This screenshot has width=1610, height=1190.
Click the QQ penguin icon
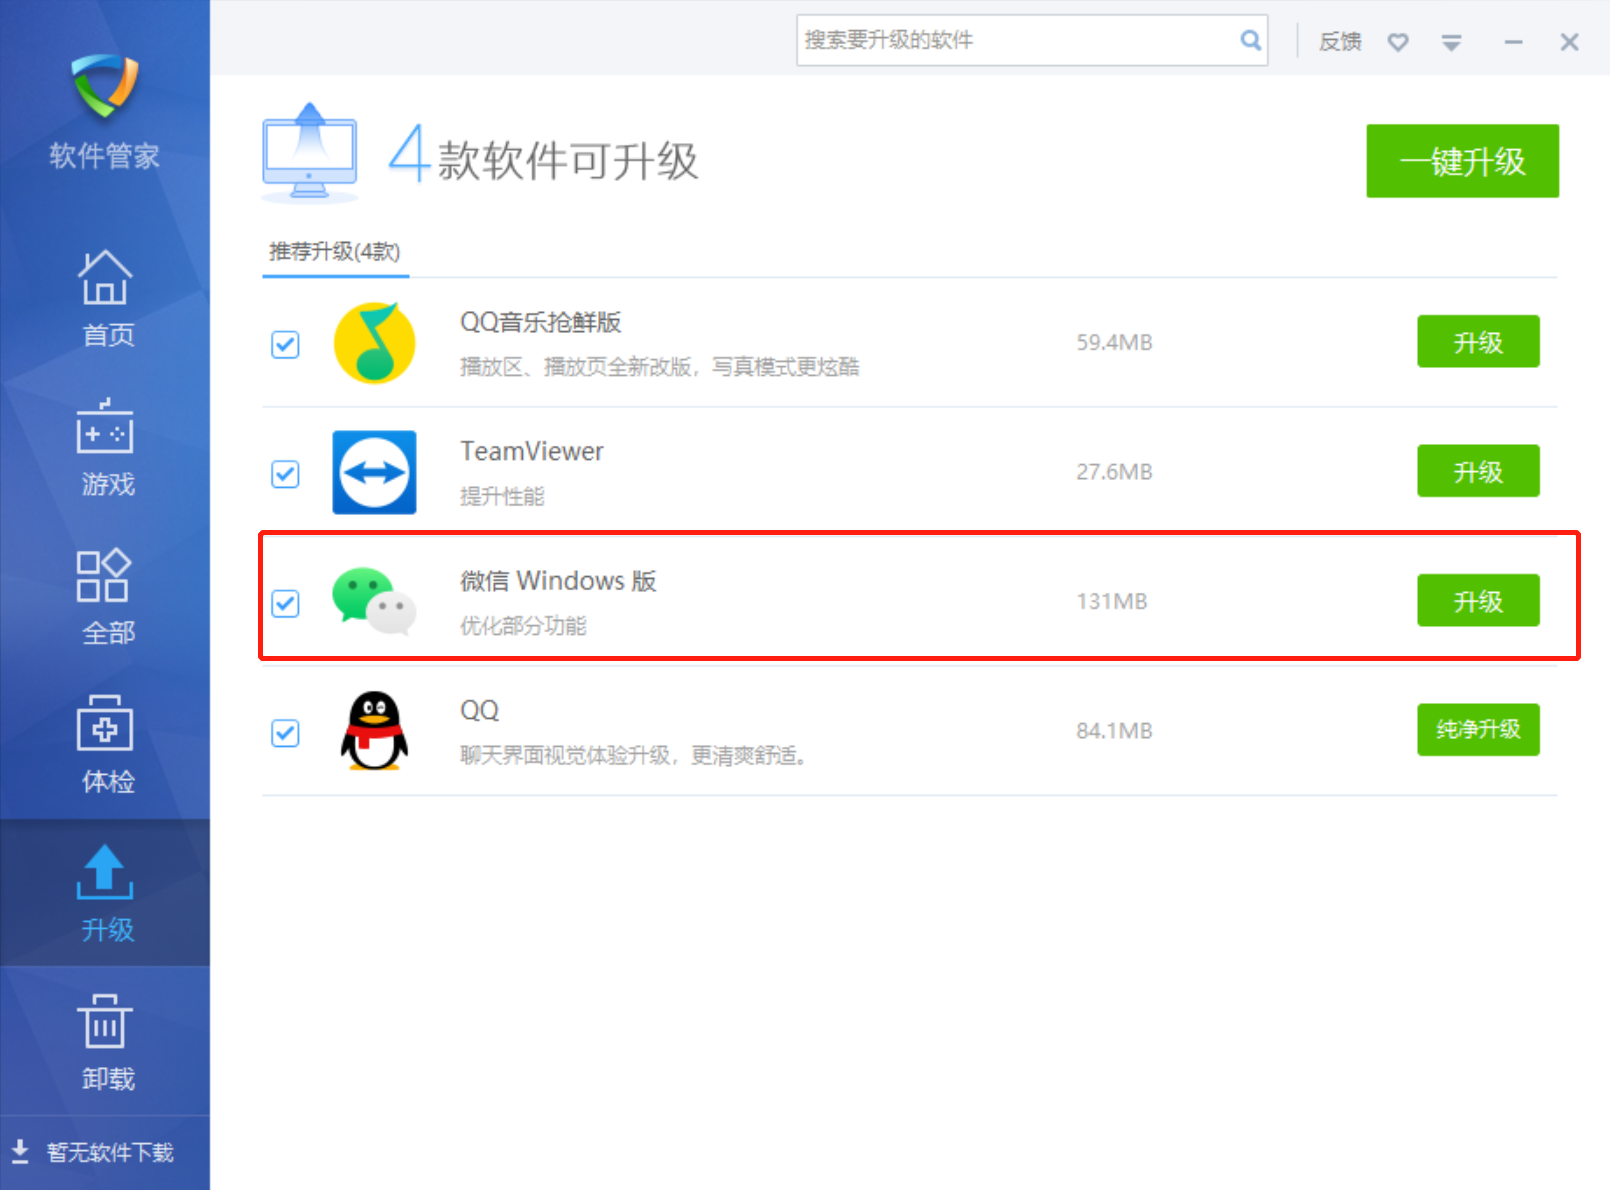click(374, 731)
